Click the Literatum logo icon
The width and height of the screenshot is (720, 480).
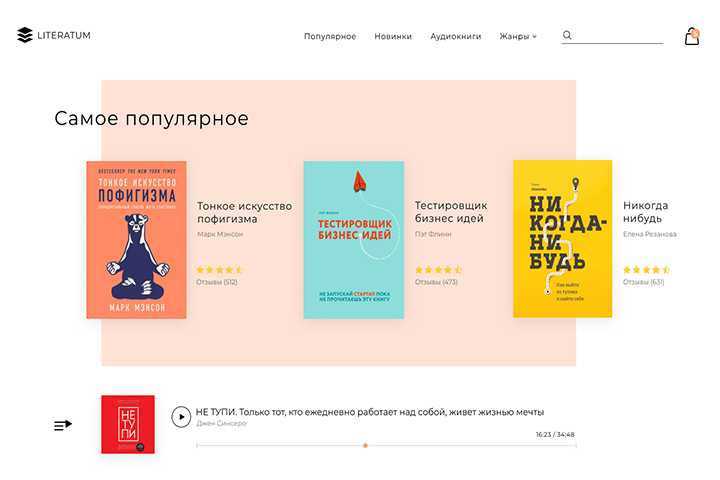pos(25,35)
